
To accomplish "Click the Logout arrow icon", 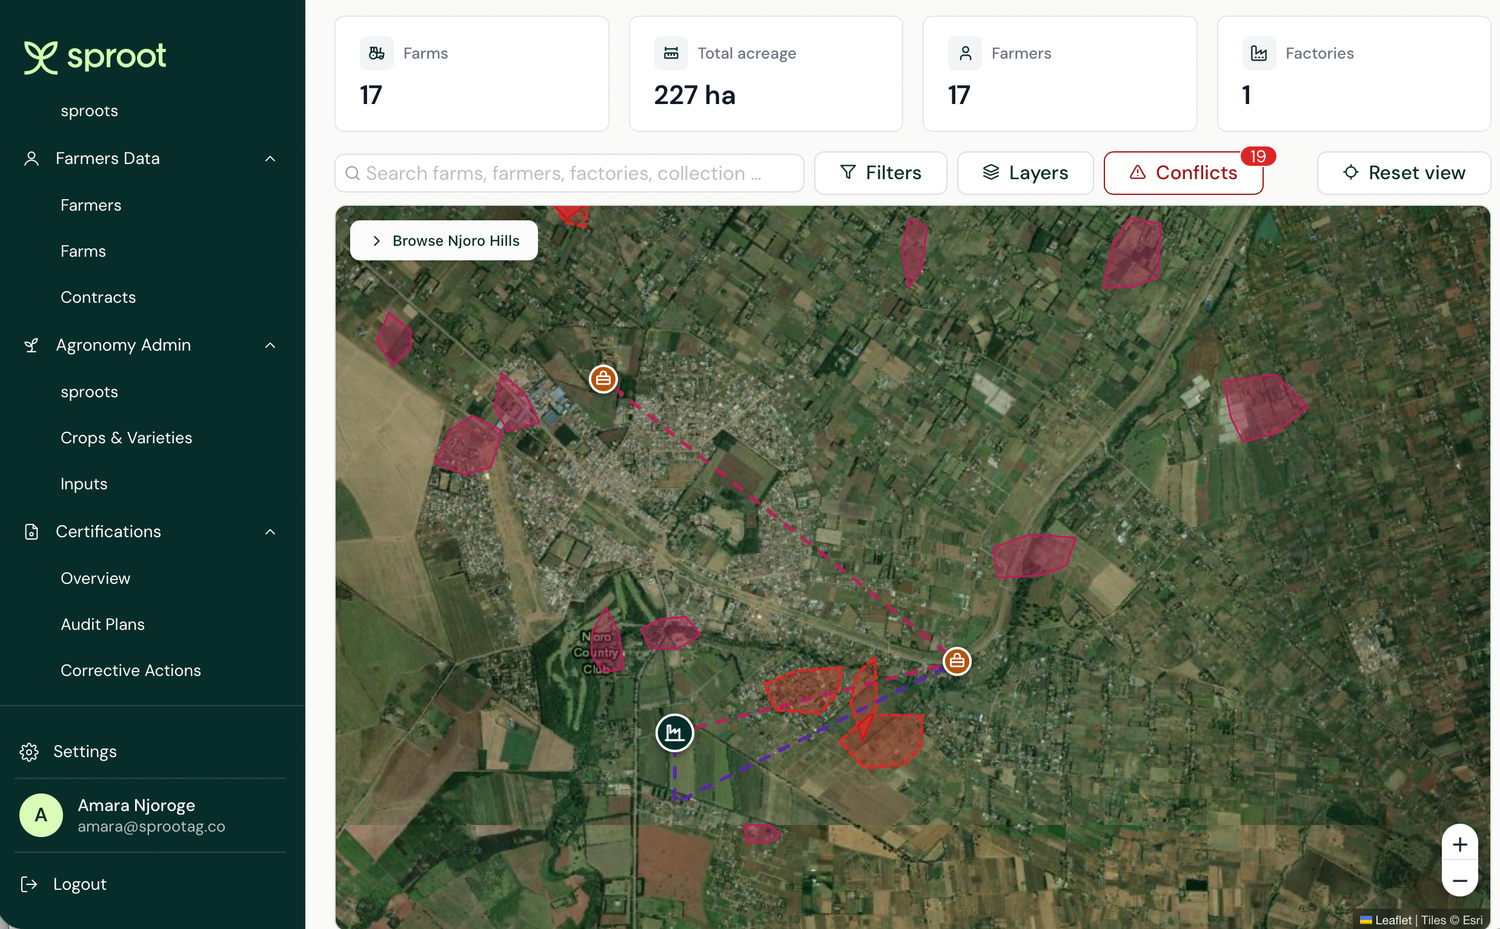I will (29, 884).
